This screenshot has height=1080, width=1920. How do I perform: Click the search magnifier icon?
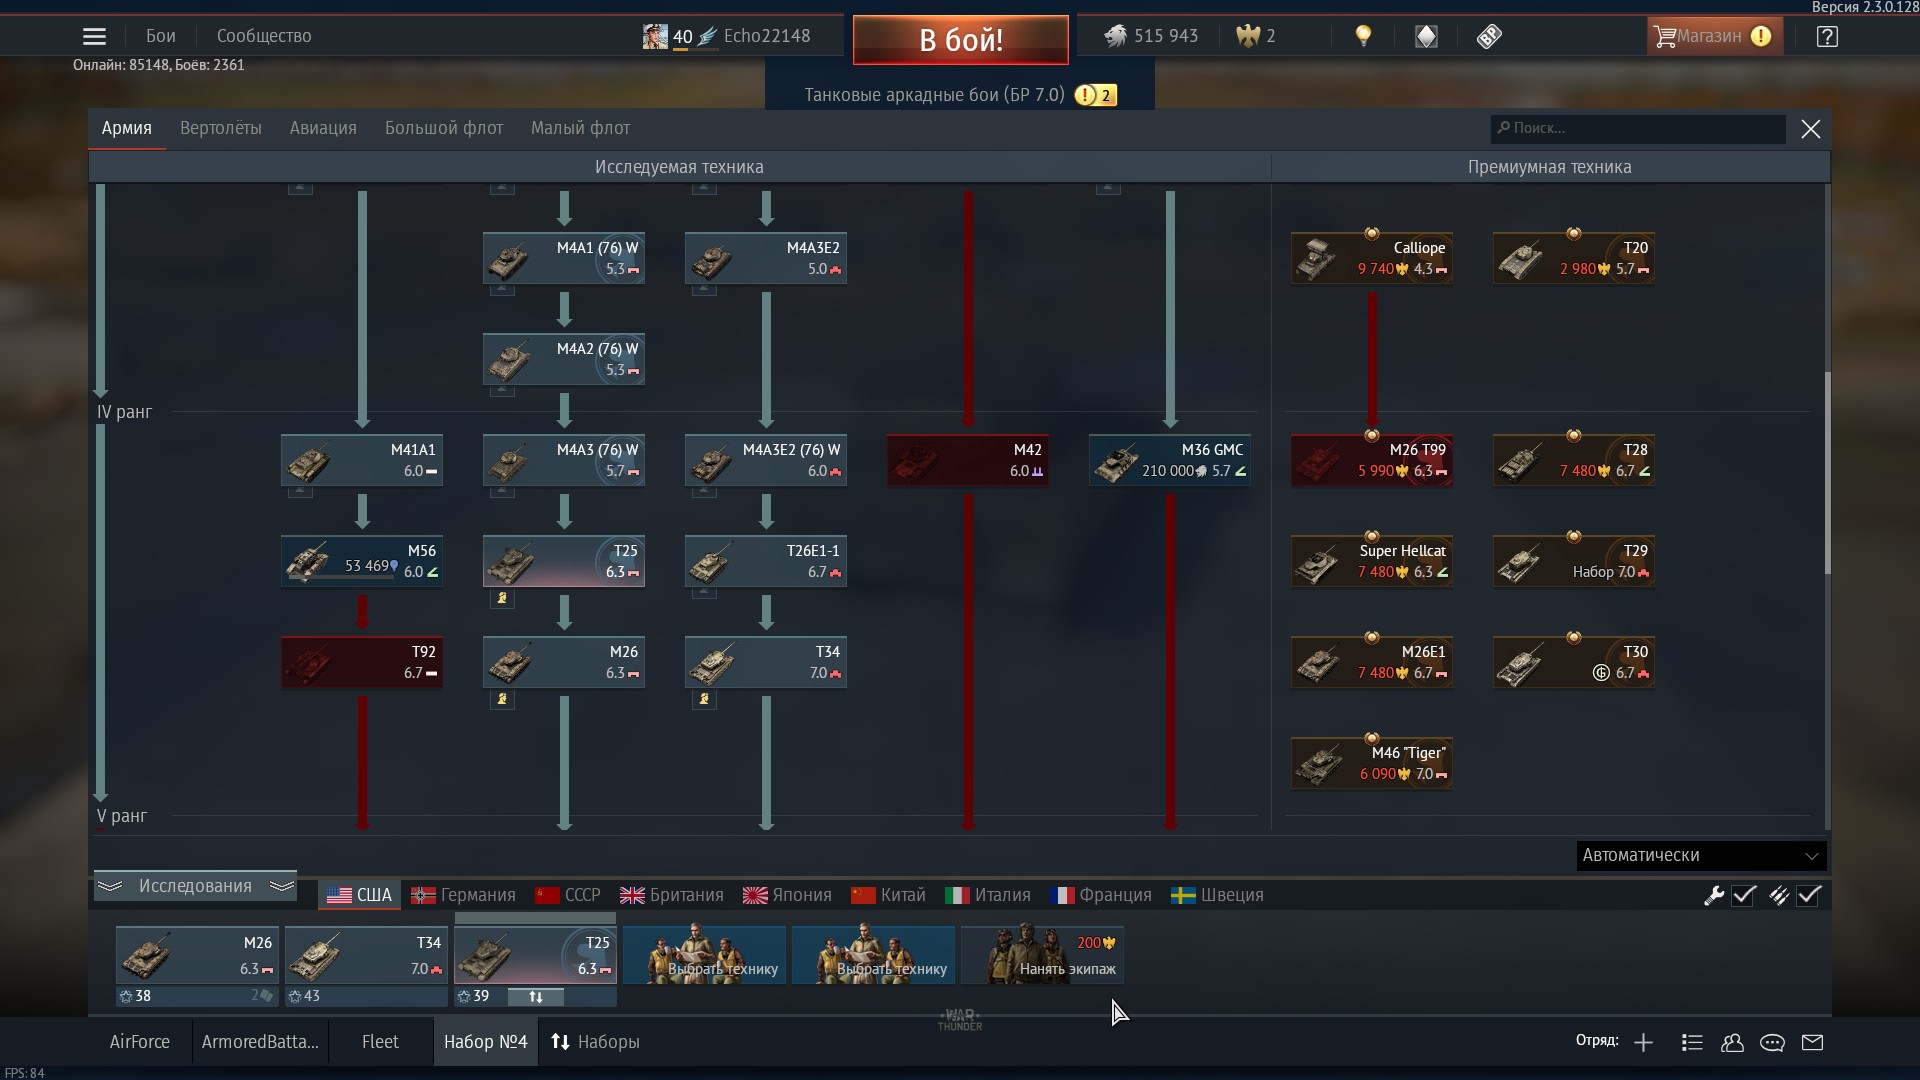pyautogui.click(x=1503, y=128)
